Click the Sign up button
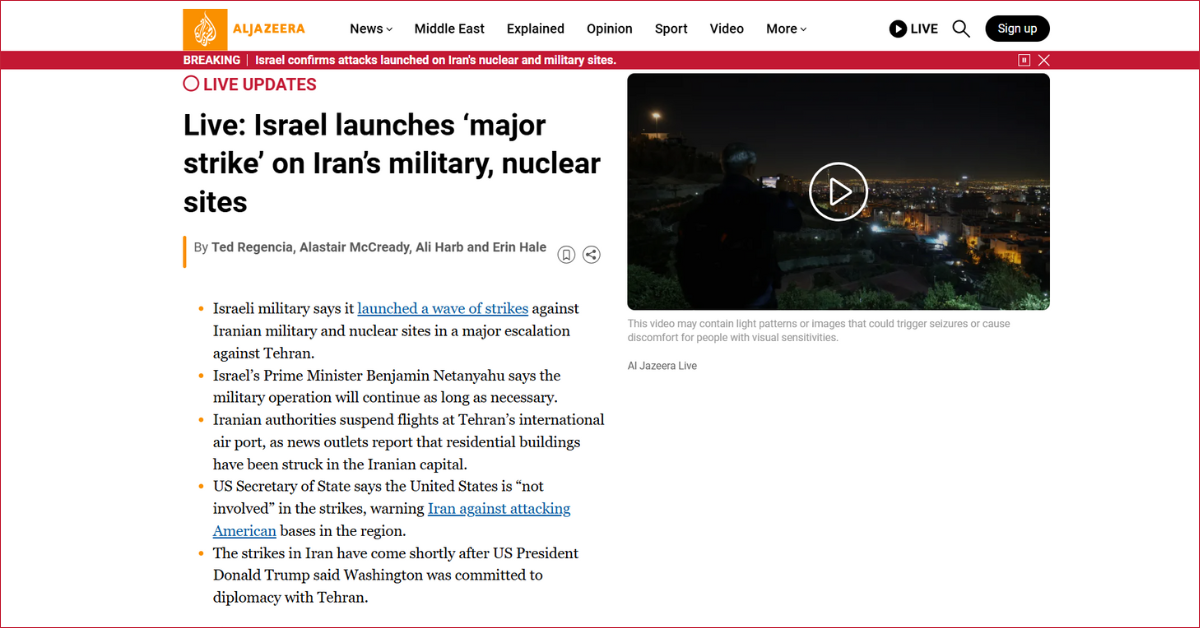The image size is (1200, 628). tap(1017, 29)
